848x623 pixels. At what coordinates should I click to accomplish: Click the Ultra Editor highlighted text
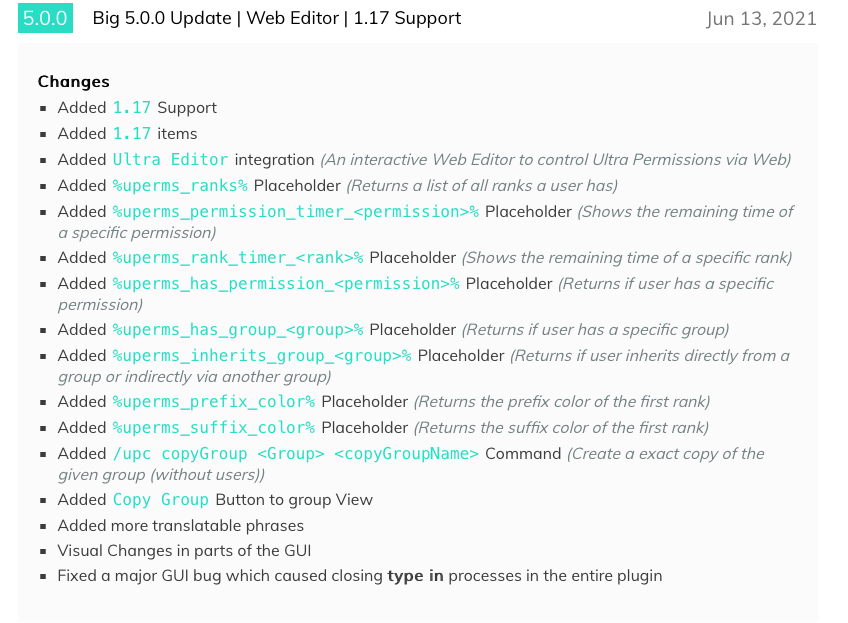pyautogui.click(x=170, y=160)
